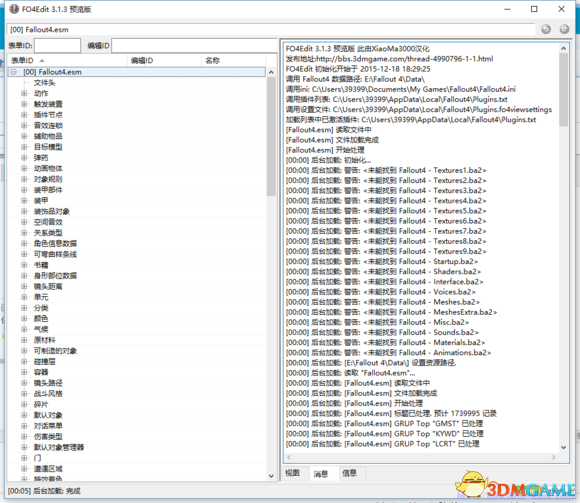Expand the 动画物体 node
Viewport: 580px width, 503px height.
pyautogui.click(x=24, y=168)
